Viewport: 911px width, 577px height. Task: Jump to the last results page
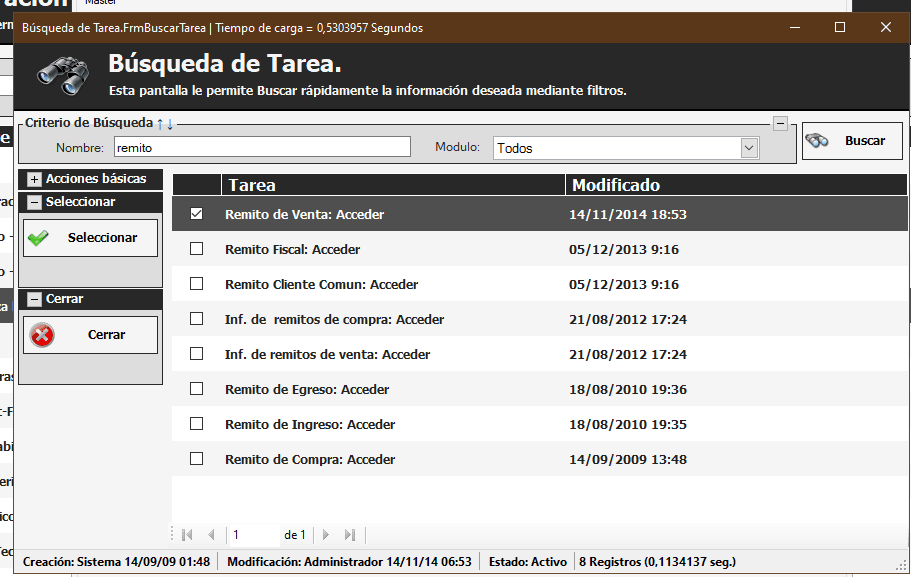pyautogui.click(x=350, y=535)
